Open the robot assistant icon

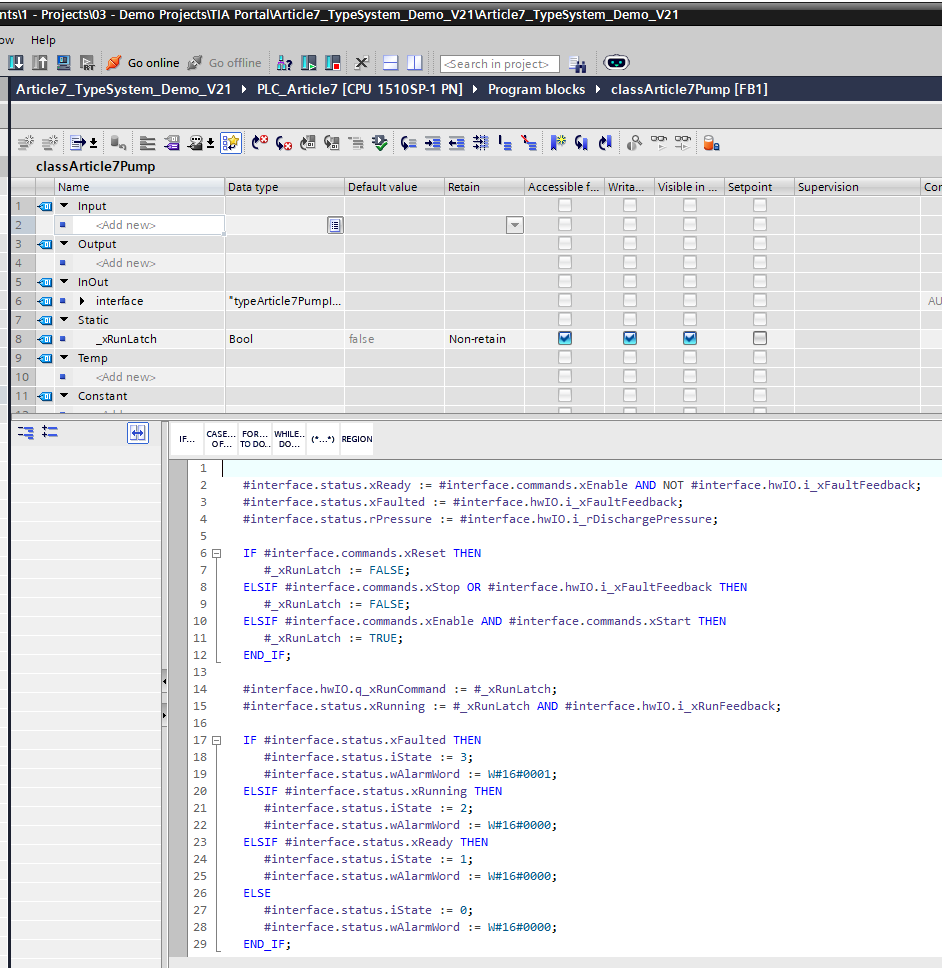click(x=616, y=62)
